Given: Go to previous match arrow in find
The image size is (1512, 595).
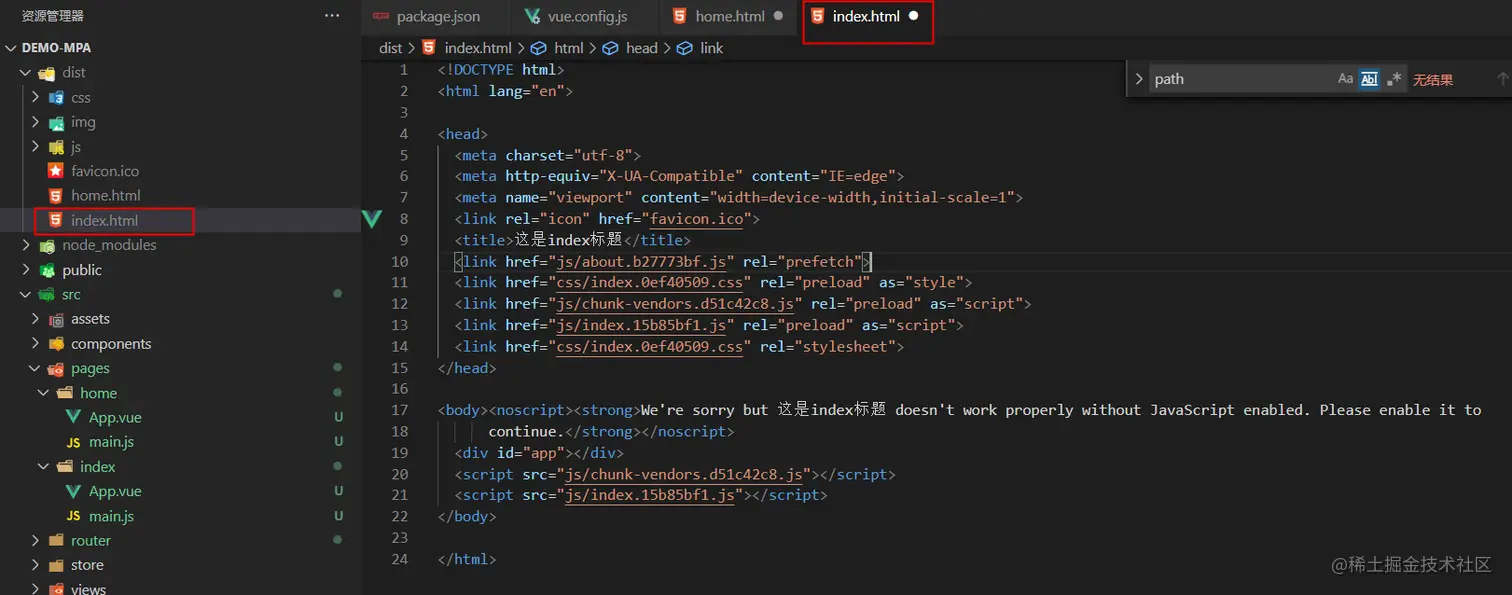Looking at the screenshot, I should coord(1502,79).
